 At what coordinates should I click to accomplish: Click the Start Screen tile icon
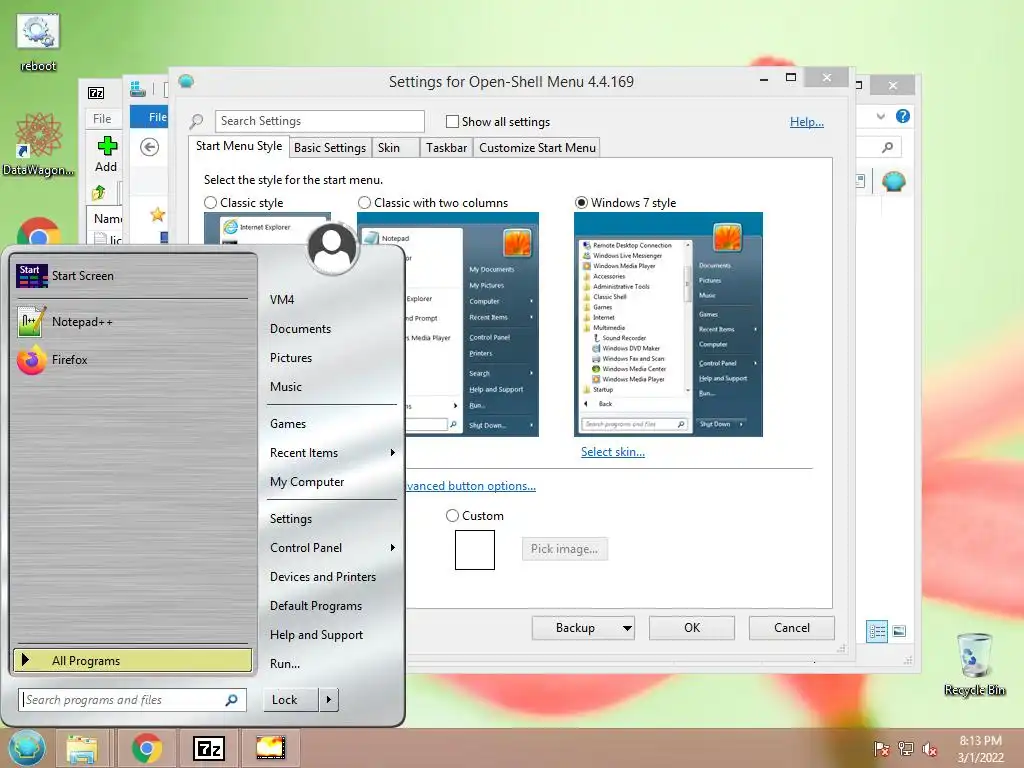[31, 276]
